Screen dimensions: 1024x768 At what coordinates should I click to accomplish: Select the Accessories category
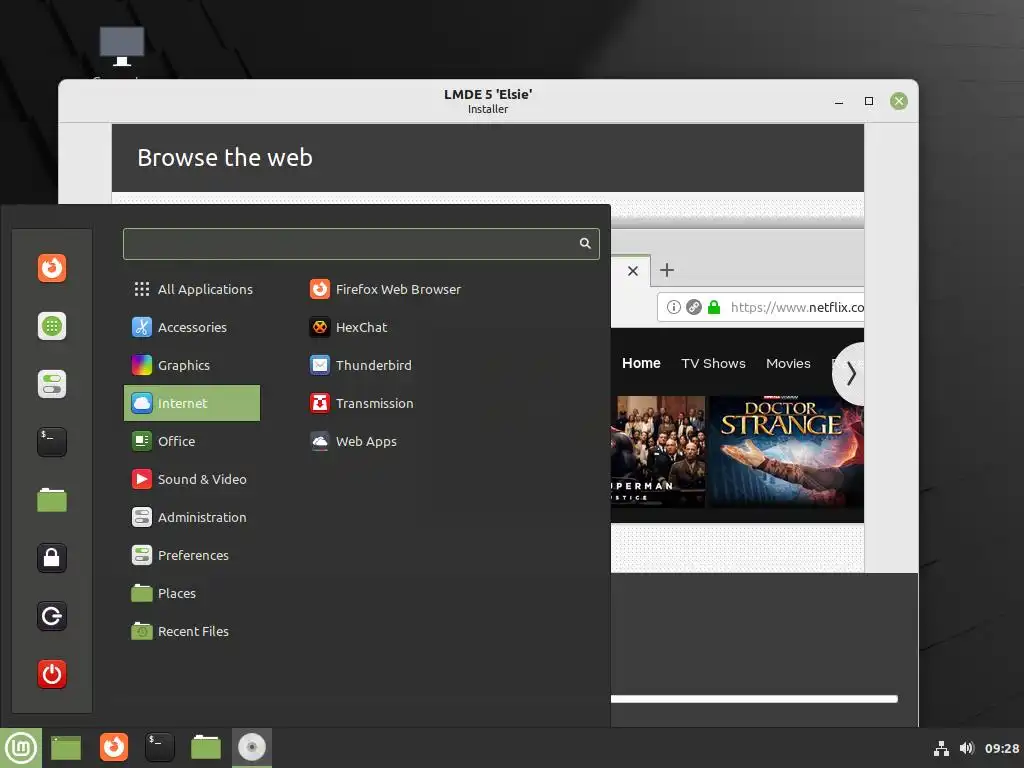[x=192, y=327]
